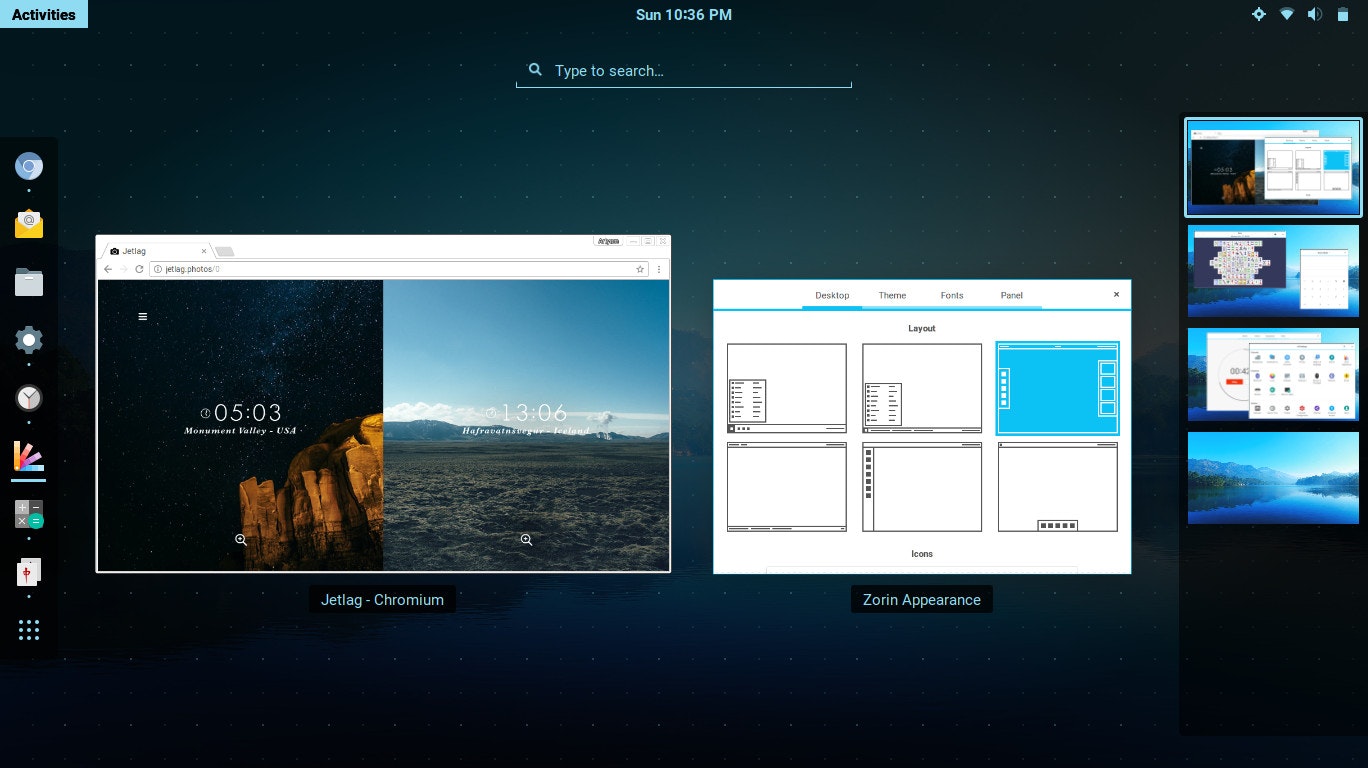Open the Jetlag page hamburger menu

(142, 316)
